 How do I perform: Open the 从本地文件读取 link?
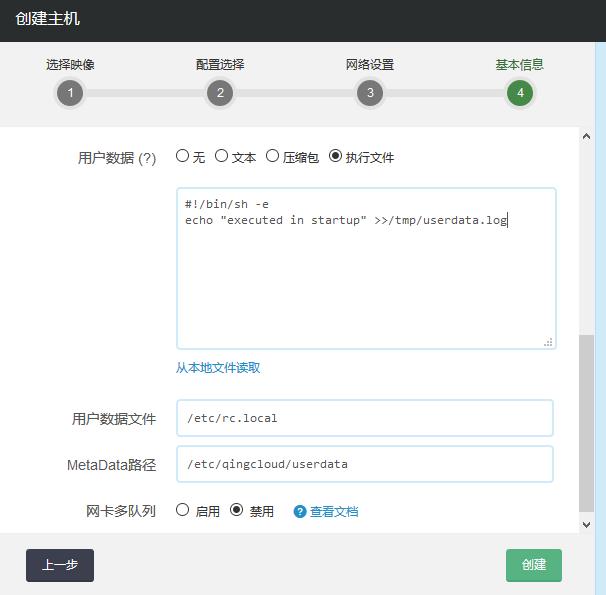(218, 367)
